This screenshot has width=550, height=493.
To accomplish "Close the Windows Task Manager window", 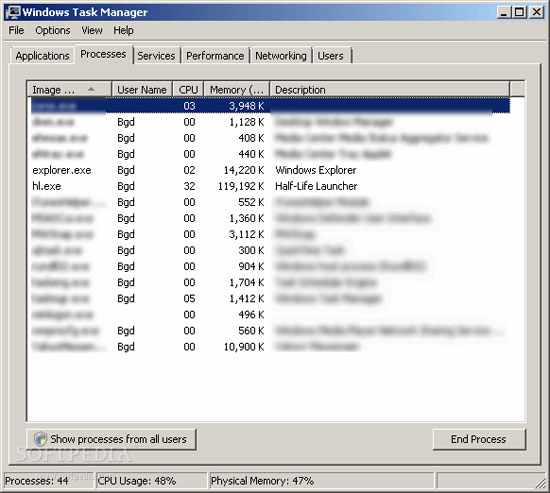I will click(x=537, y=12).
